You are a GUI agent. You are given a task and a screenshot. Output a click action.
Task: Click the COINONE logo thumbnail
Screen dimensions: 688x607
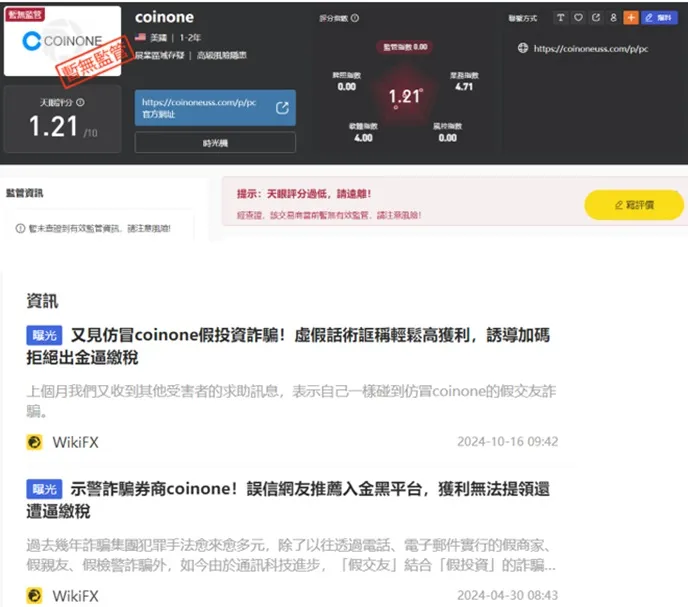(62, 41)
